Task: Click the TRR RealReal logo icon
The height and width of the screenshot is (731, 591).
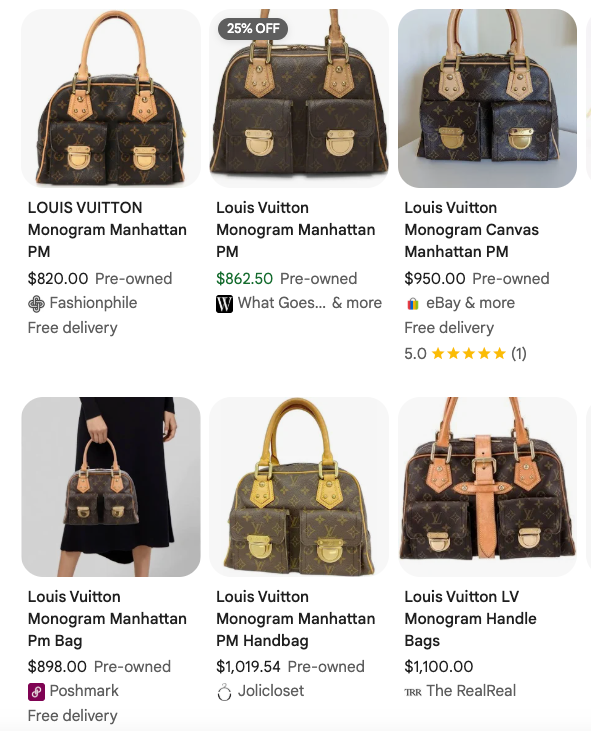Action: (413, 692)
